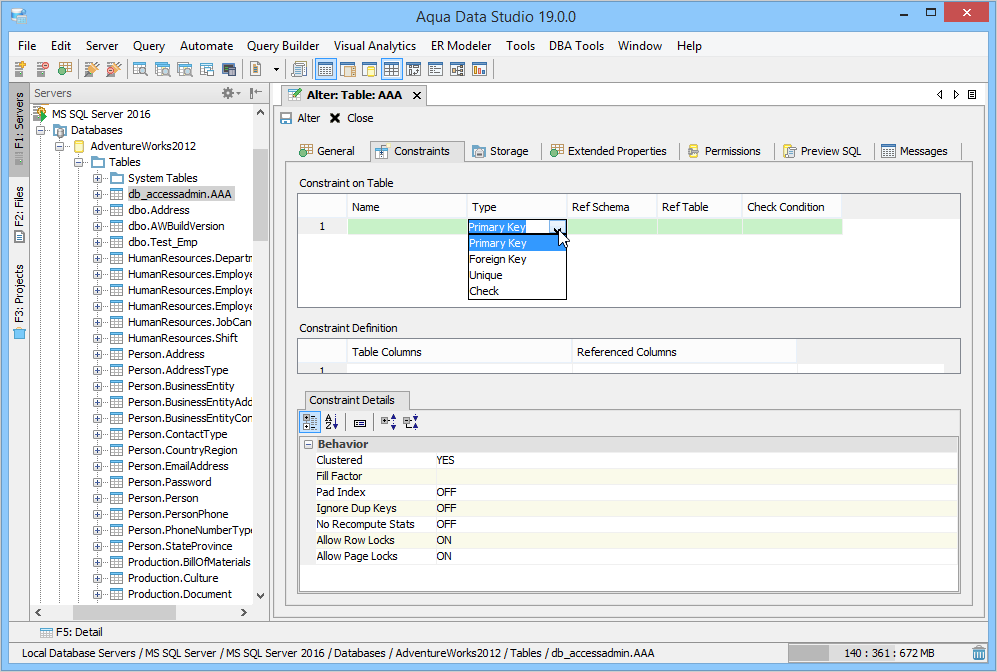This screenshot has height=672, width=997.
Task: Collapse the AdventureWorks2012 database node
Action: click(x=61, y=146)
